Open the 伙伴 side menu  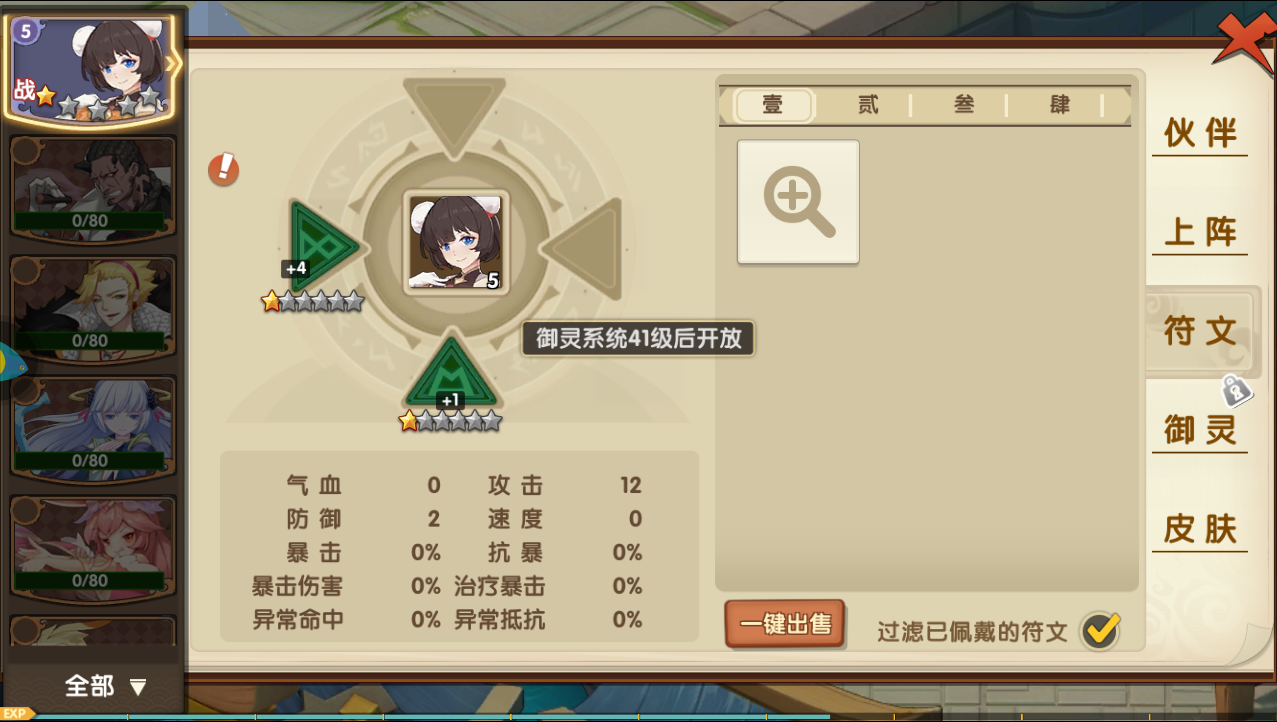pos(1200,133)
